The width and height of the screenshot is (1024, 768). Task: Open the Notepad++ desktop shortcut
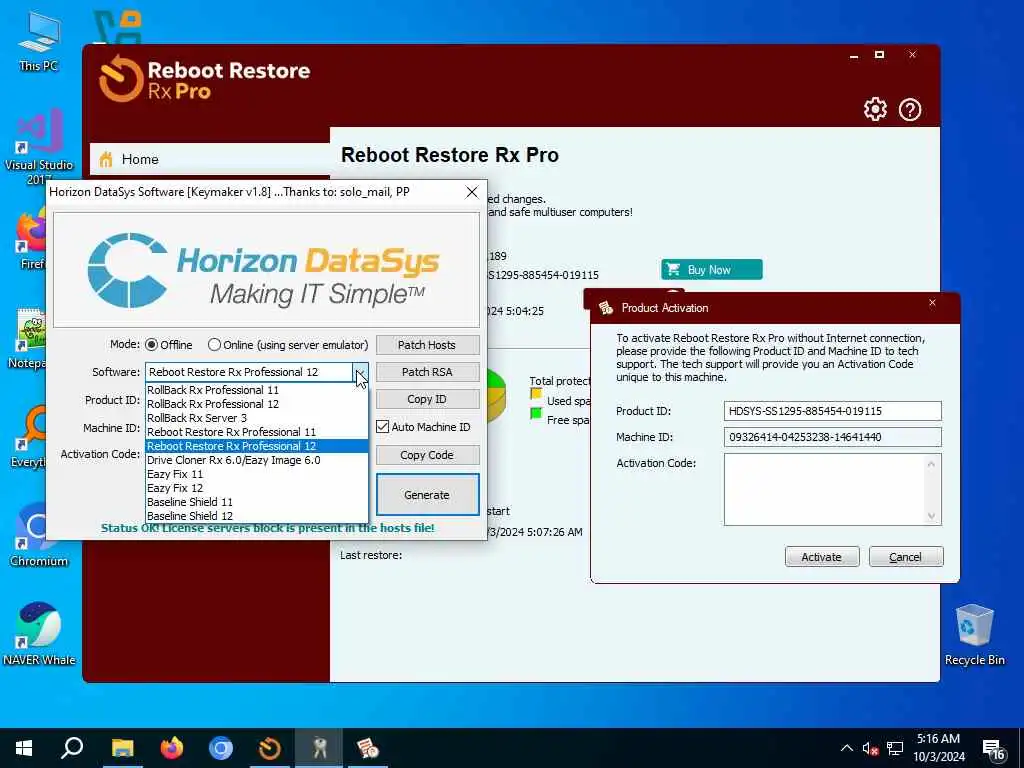tap(28, 338)
